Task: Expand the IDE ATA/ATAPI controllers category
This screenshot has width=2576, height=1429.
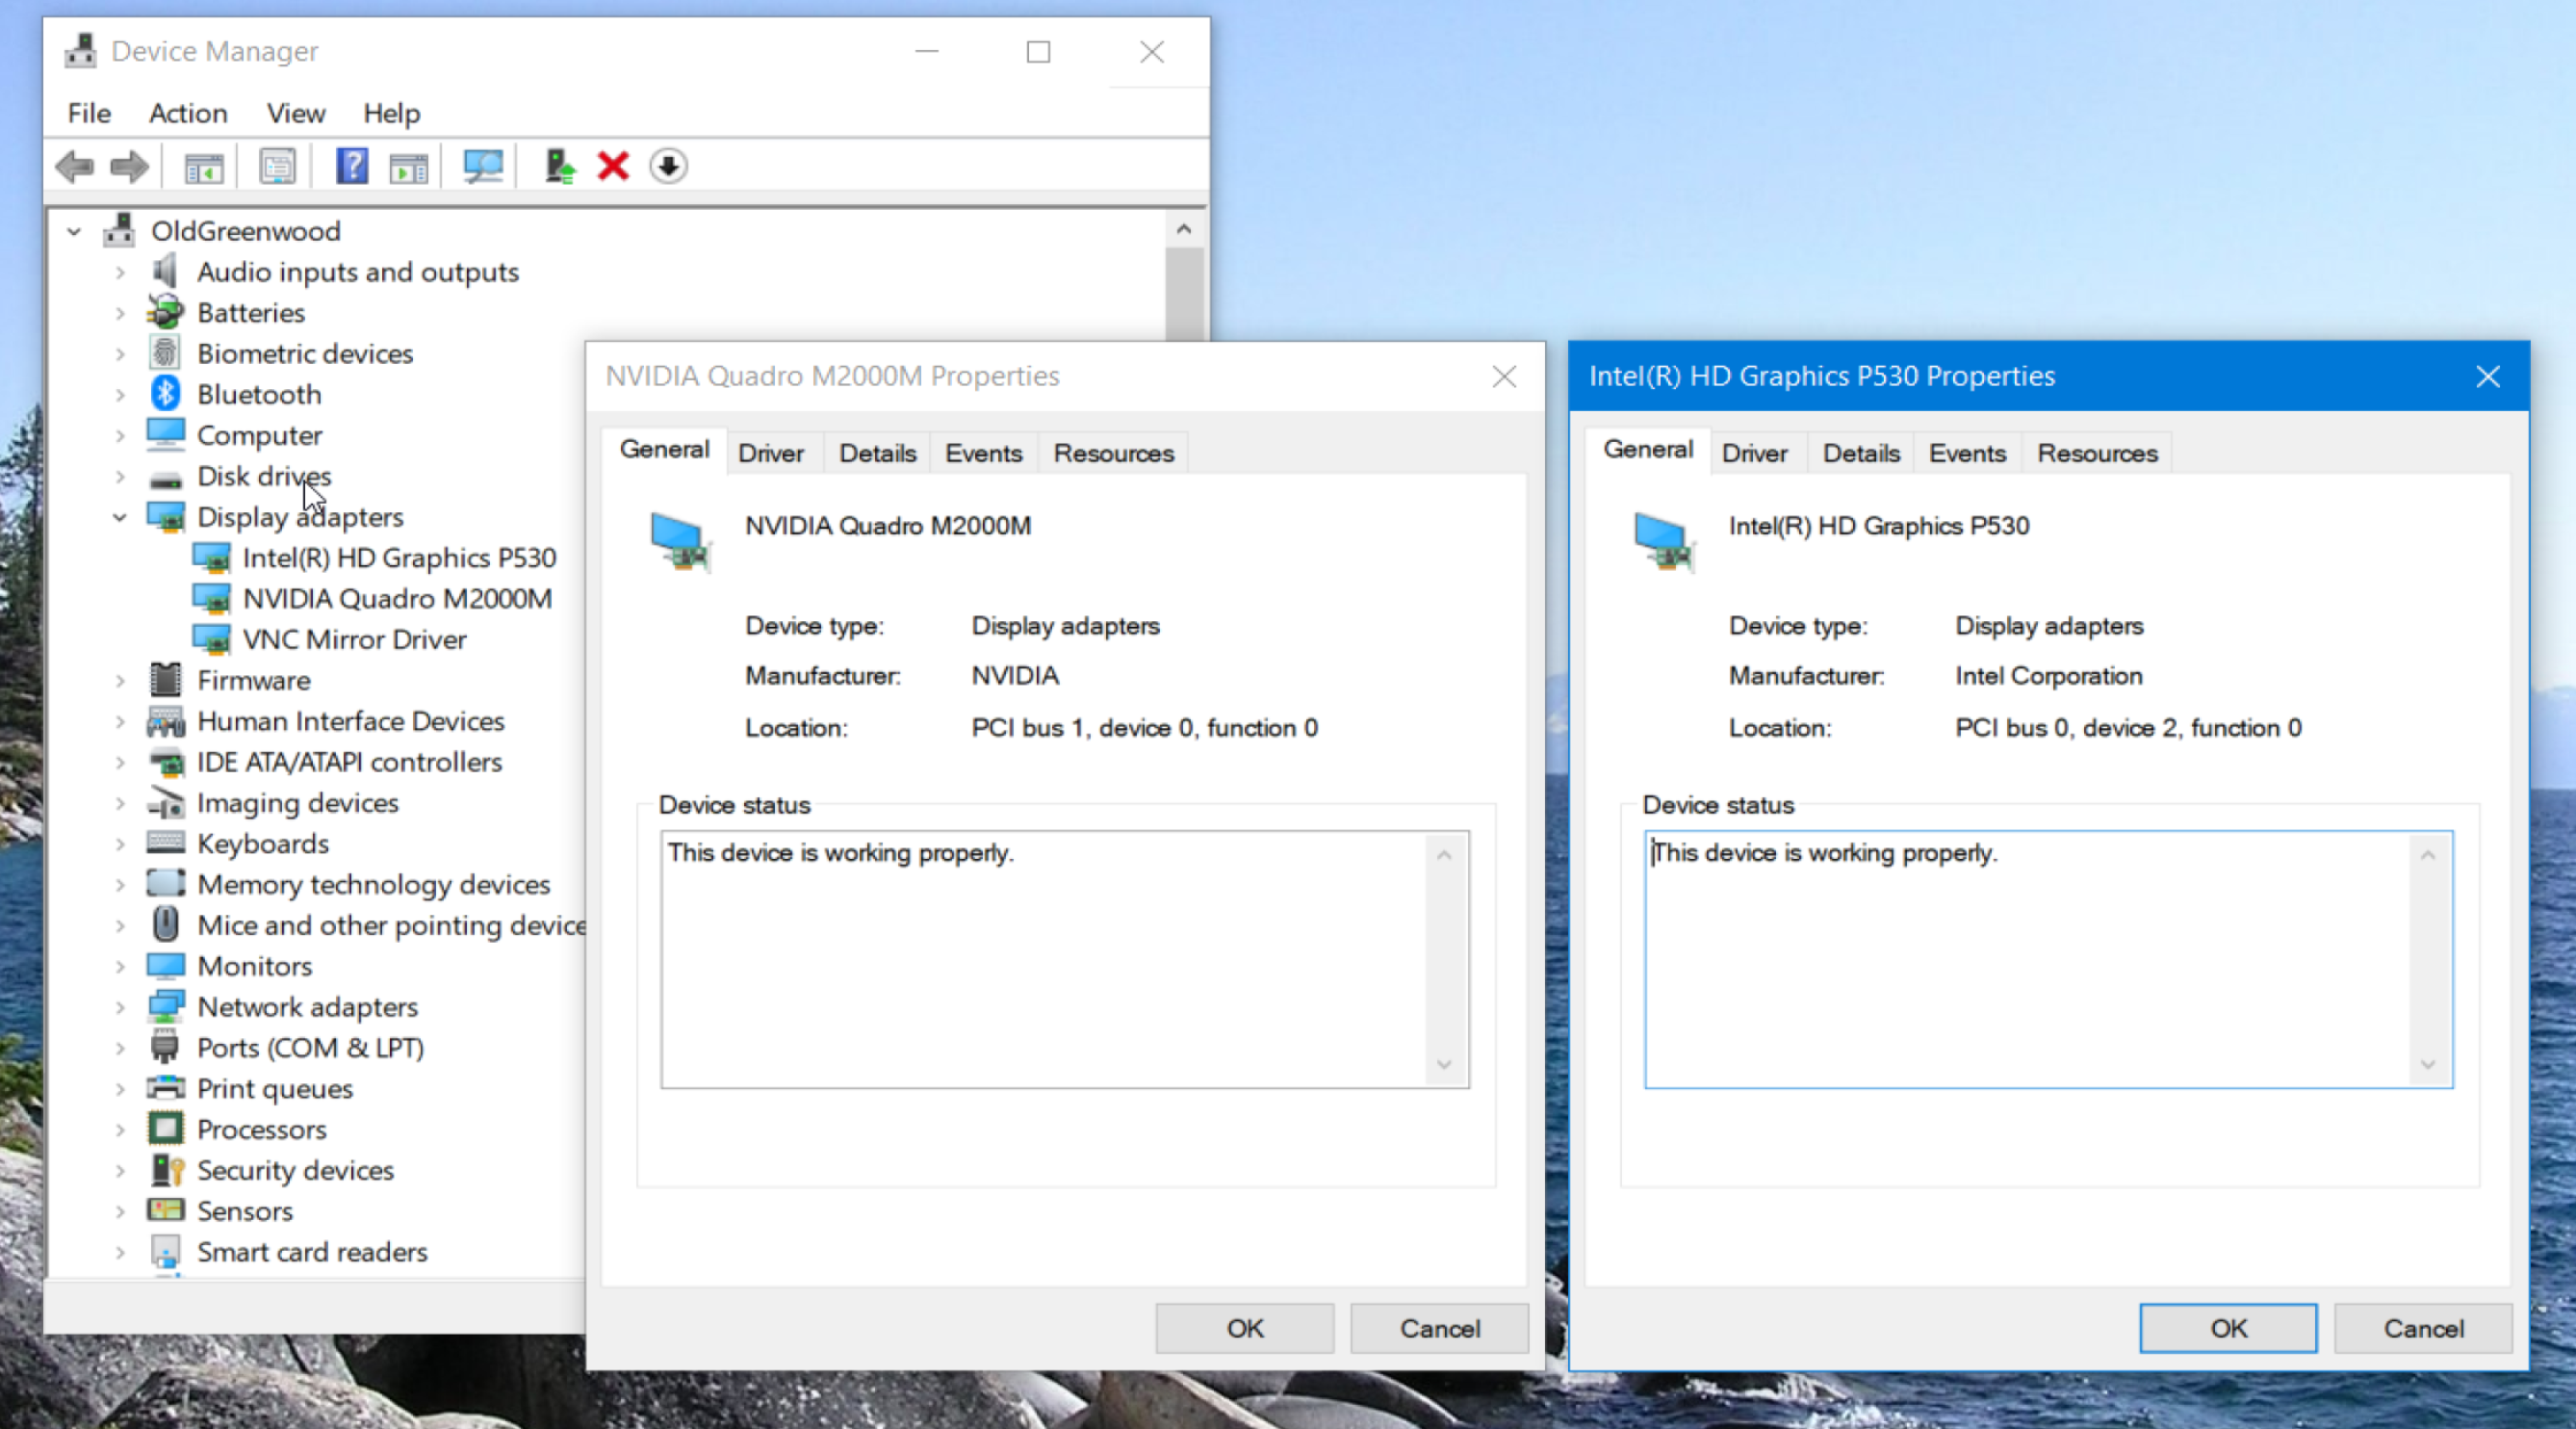Action: click(x=120, y=762)
